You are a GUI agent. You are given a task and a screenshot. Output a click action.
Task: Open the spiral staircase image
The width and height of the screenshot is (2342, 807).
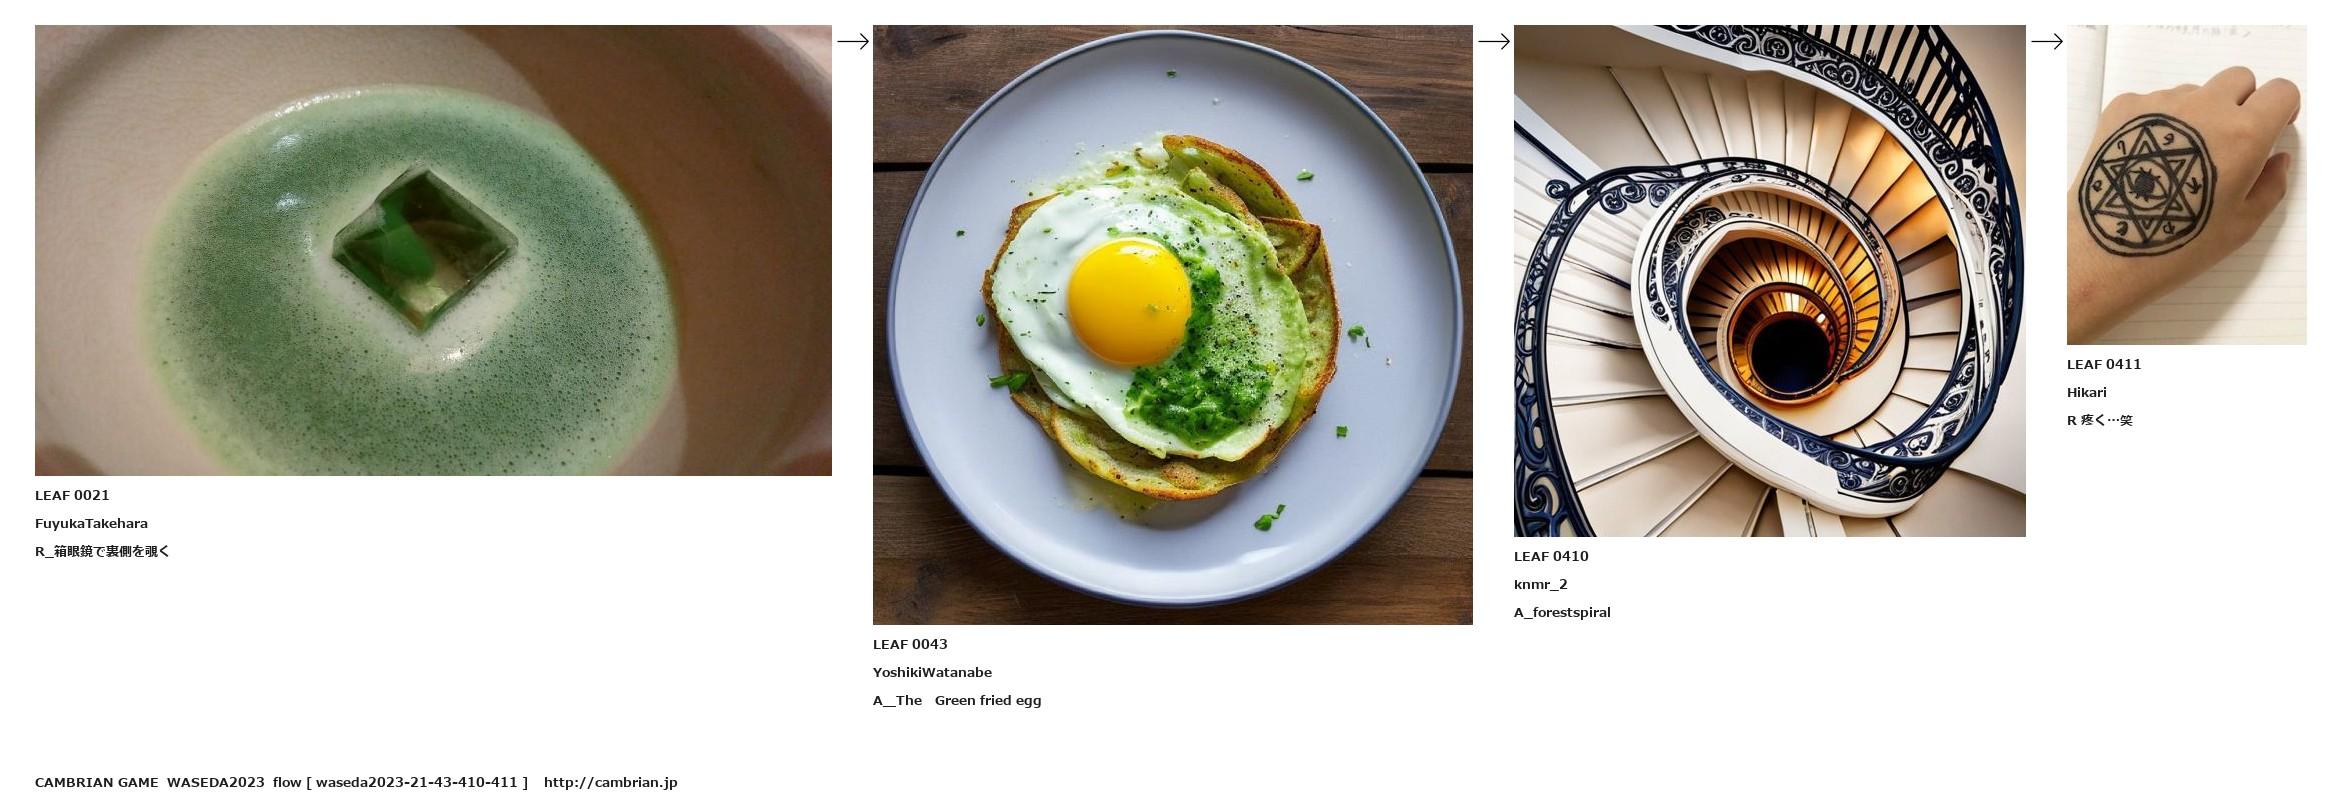1770,281
